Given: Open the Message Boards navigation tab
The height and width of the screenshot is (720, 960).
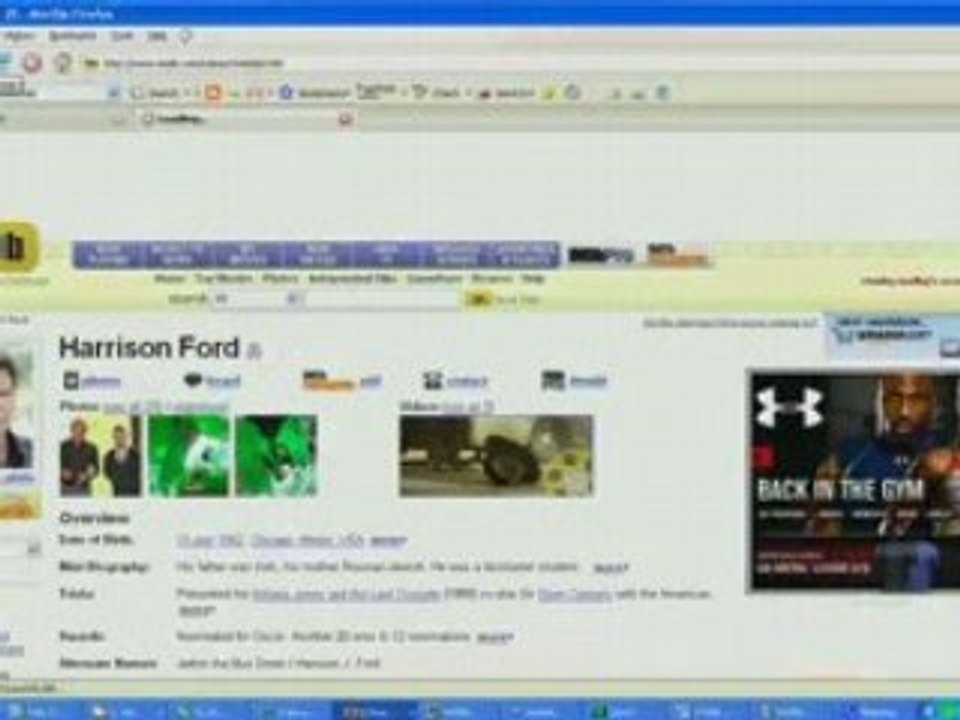Looking at the screenshot, I should pos(456,255).
